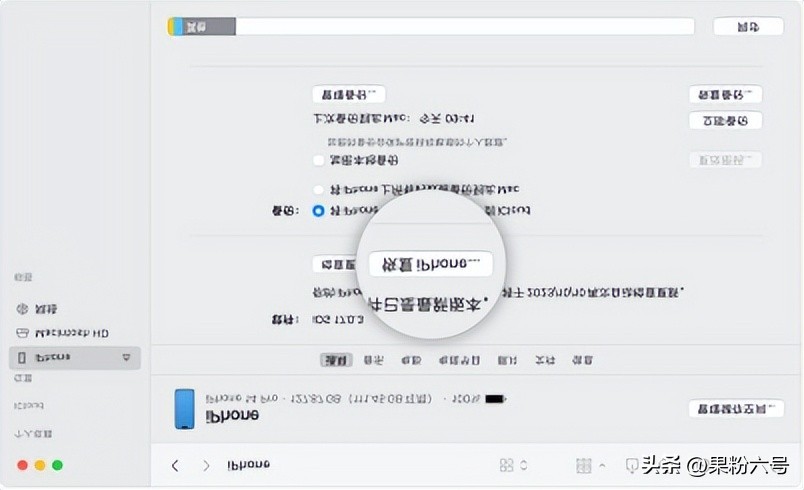Screen dimensions: 804x490
Task: Switch to the second tab next to General
Action: pos(373,360)
